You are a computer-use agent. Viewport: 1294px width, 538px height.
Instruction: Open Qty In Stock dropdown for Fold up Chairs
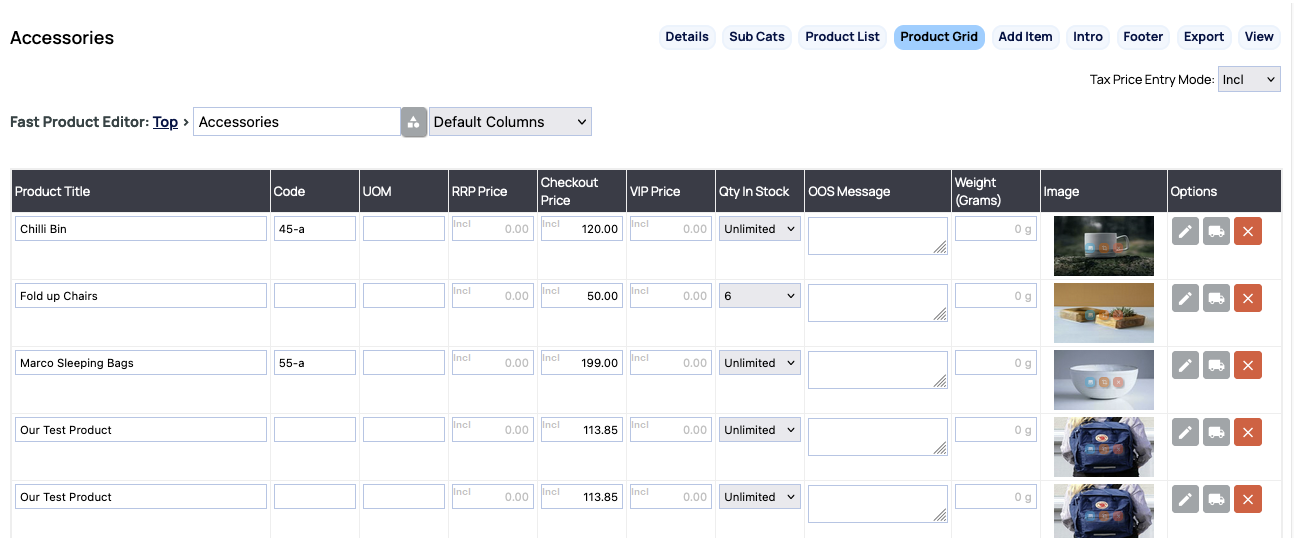[x=759, y=296]
